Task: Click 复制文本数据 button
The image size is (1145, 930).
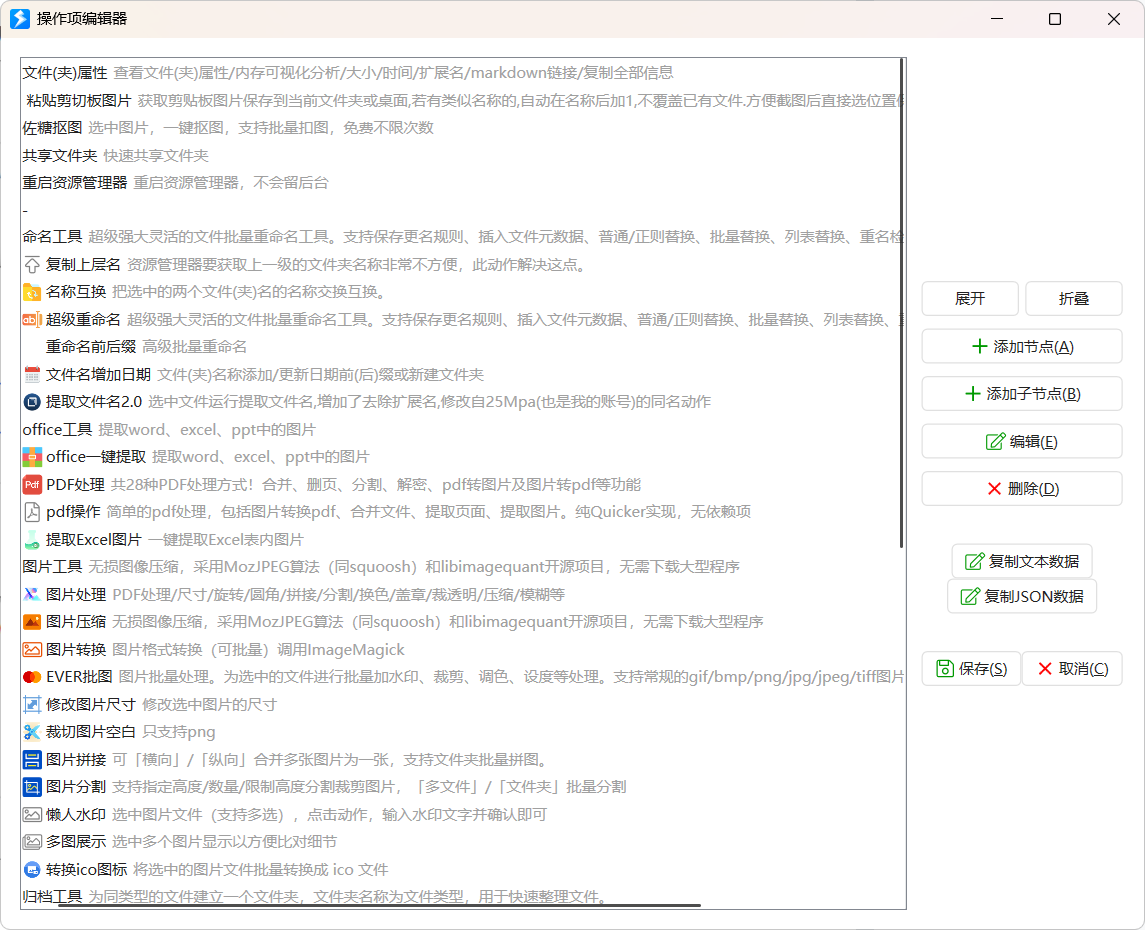Action: [1022, 561]
